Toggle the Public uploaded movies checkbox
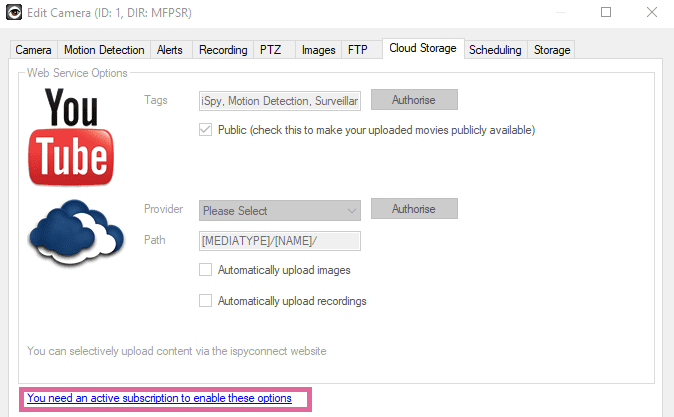674x417 pixels. click(205, 130)
